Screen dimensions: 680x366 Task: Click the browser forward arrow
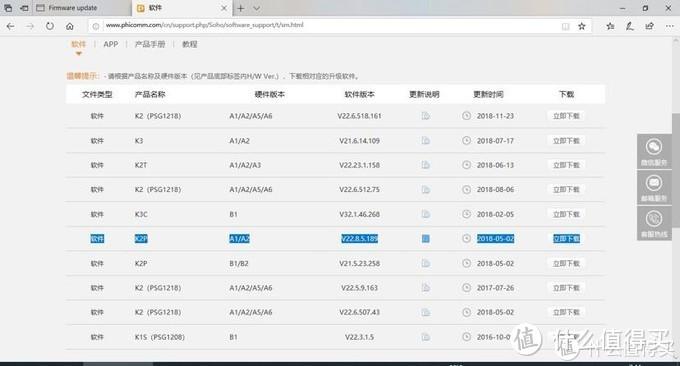tap(30, 26)
